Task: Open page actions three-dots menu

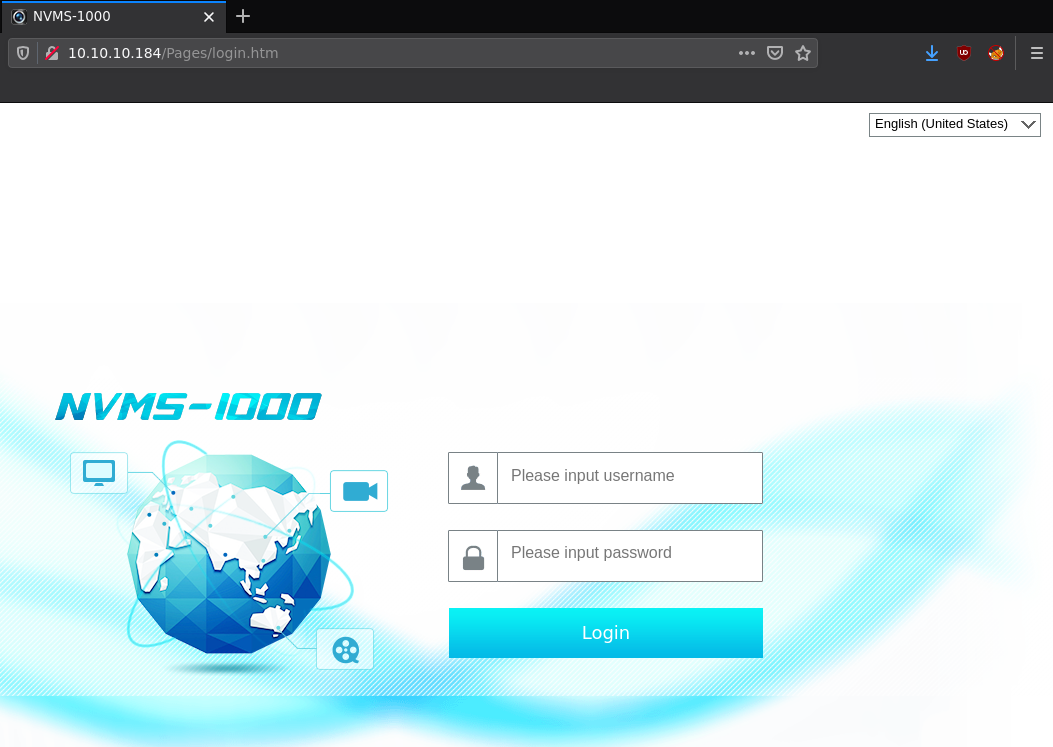Action: [x=747, y=53]
